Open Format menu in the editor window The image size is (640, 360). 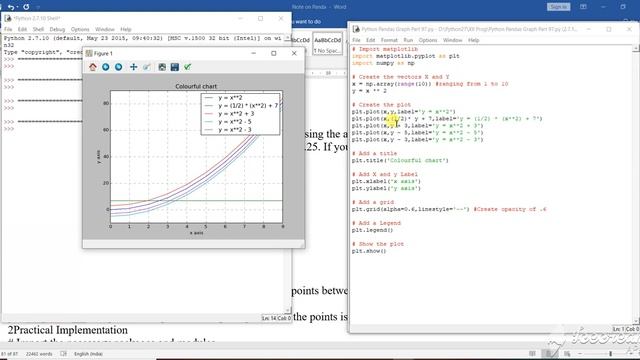(389, 40)
